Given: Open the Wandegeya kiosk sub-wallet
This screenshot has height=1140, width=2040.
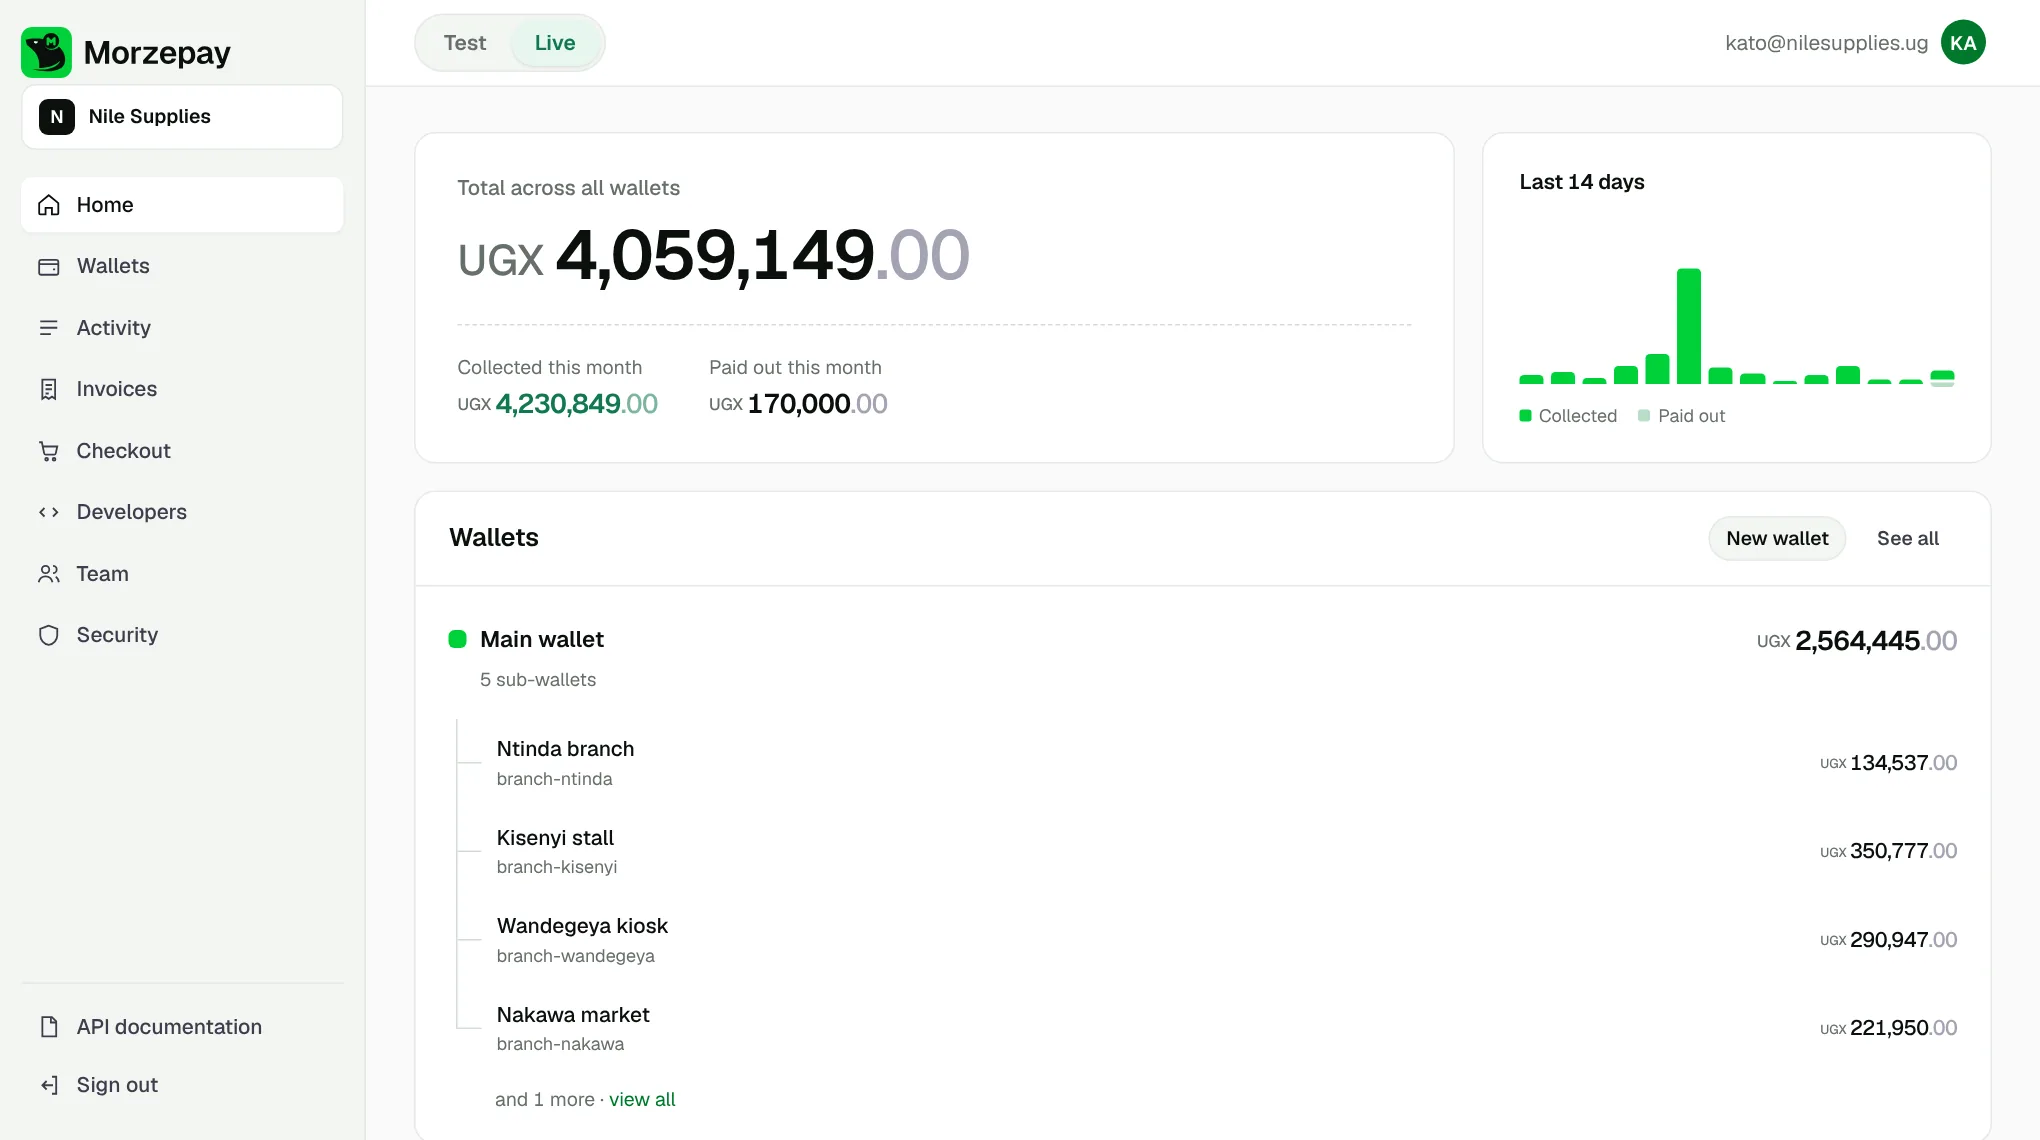Looking at the screenshot, I should tap(1225, 940).
